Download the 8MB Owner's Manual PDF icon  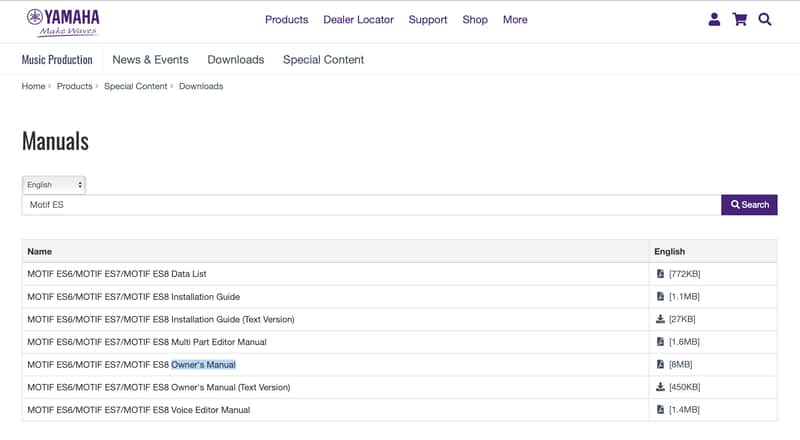tap(660, 364)
